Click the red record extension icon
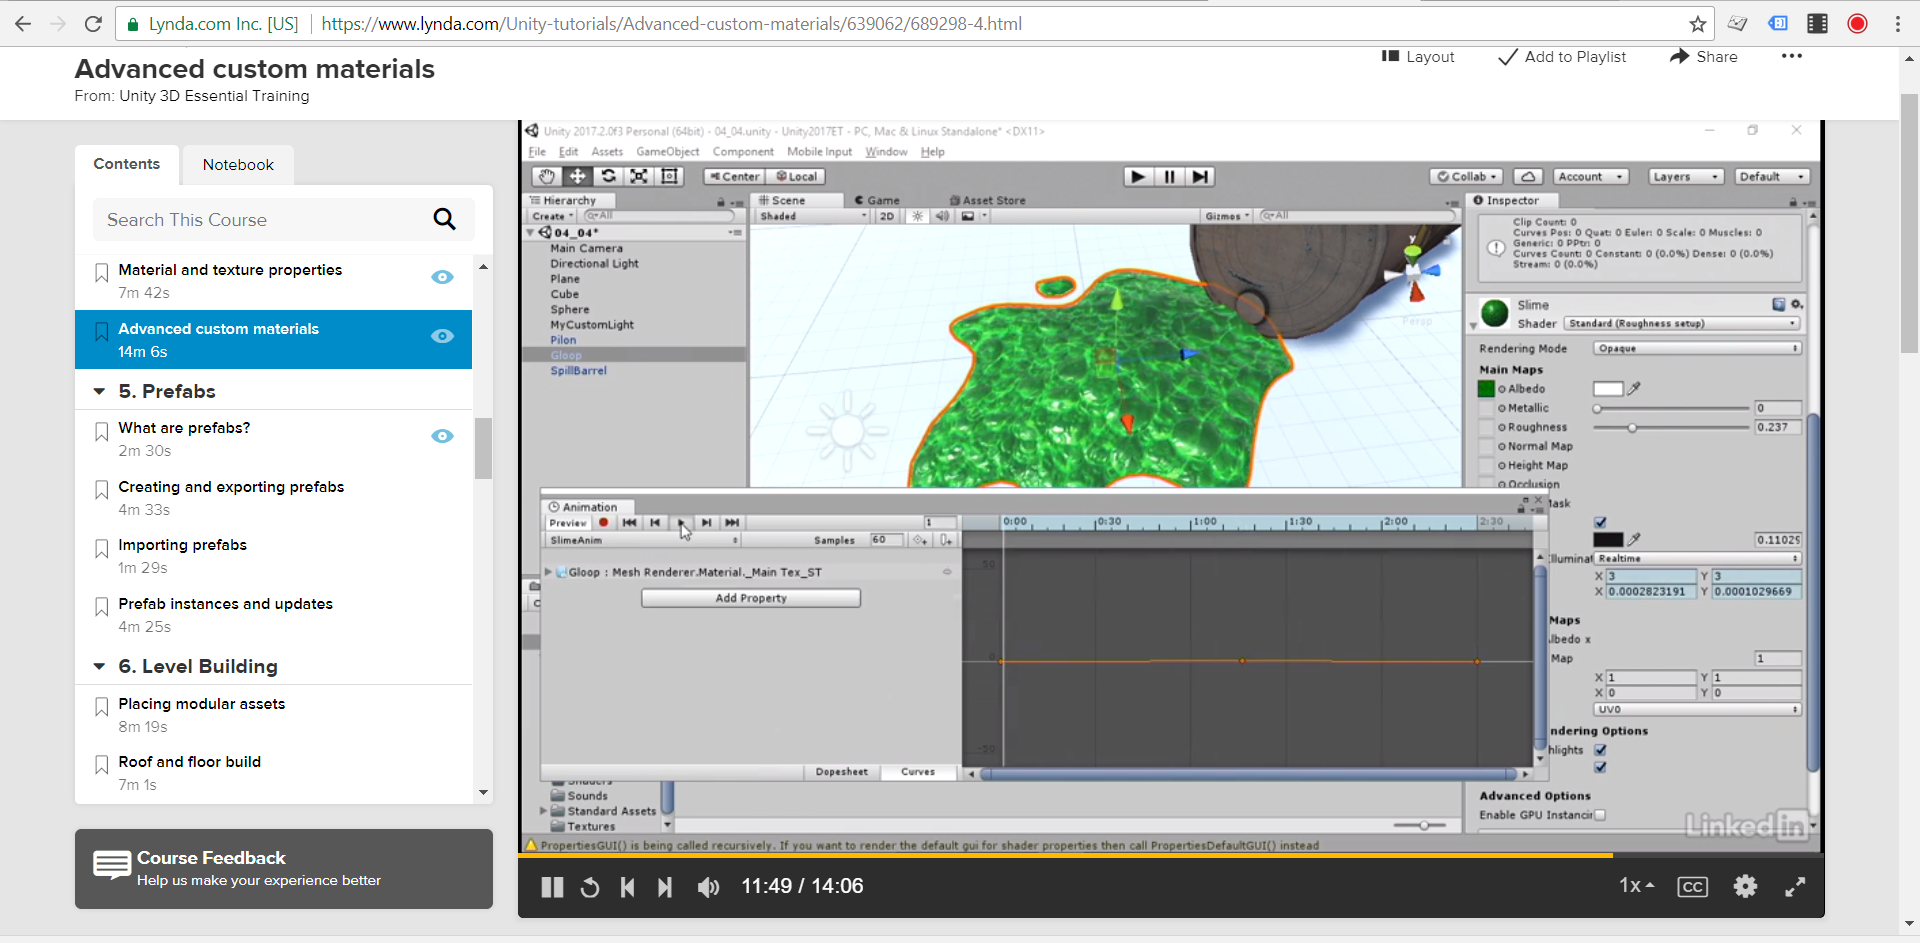Viewport: 1920px width, 943px height. click(x=1857, y=24)
